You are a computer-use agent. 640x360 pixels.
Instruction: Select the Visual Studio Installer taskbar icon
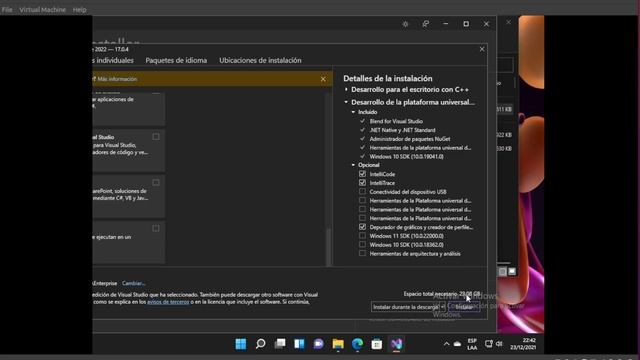[x=396, y=344]
